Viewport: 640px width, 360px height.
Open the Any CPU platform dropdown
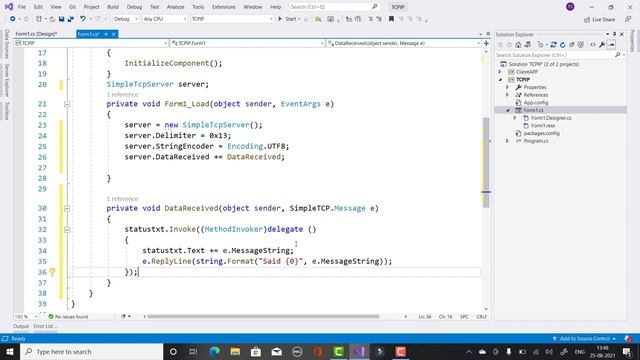165,19
